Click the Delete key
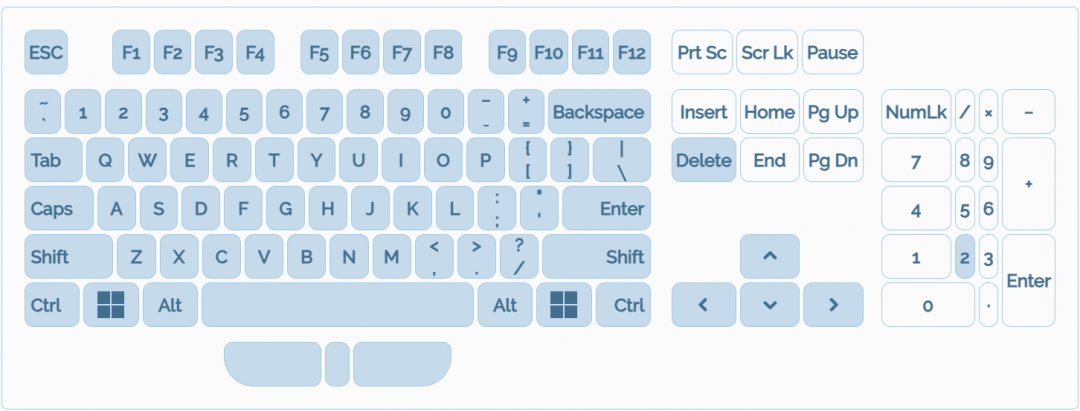The width and height of the screenshot is (1080, 411). pyautogui.click(x=703, y=160)
